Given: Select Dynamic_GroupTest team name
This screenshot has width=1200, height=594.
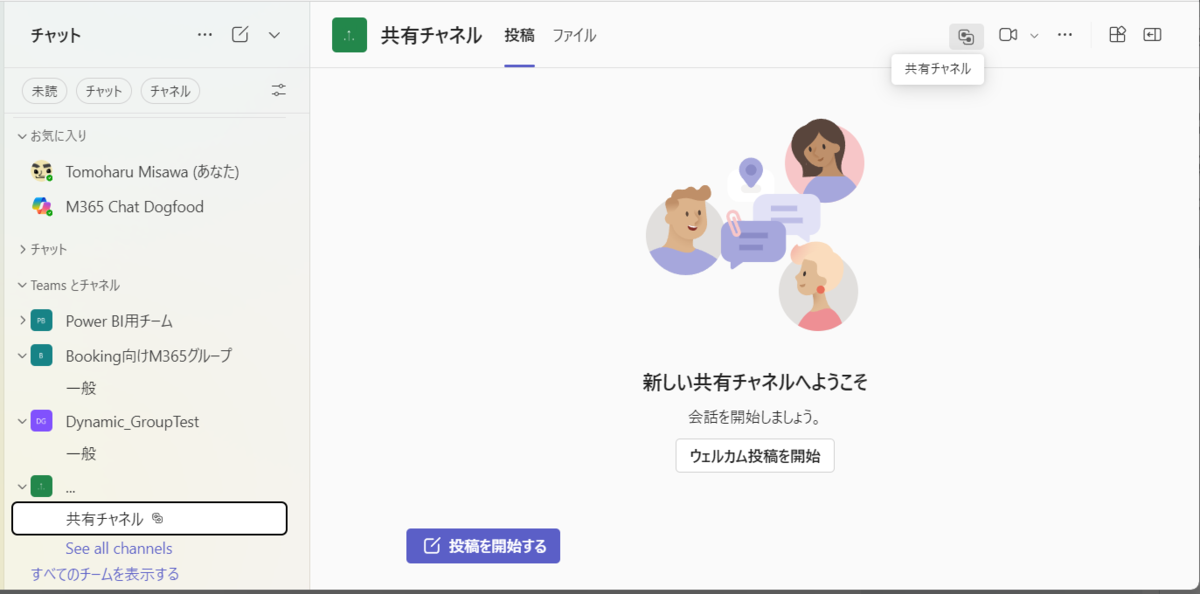Looking at the screenshot, I should coord(132,422).
